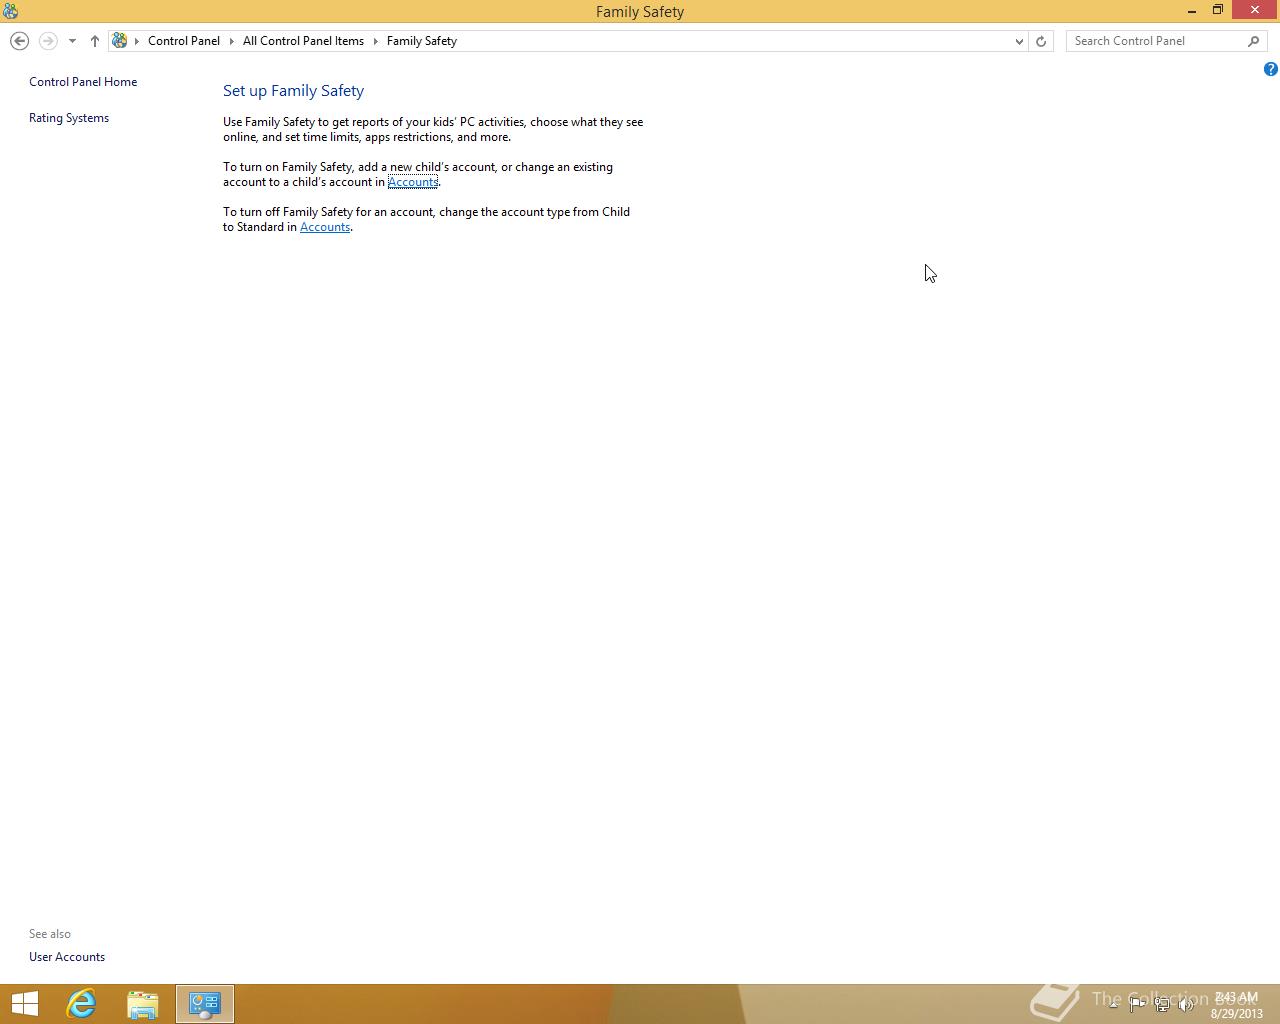Open address bar history dropdown
1280x1024 pixels.
tap(1019, 41)
